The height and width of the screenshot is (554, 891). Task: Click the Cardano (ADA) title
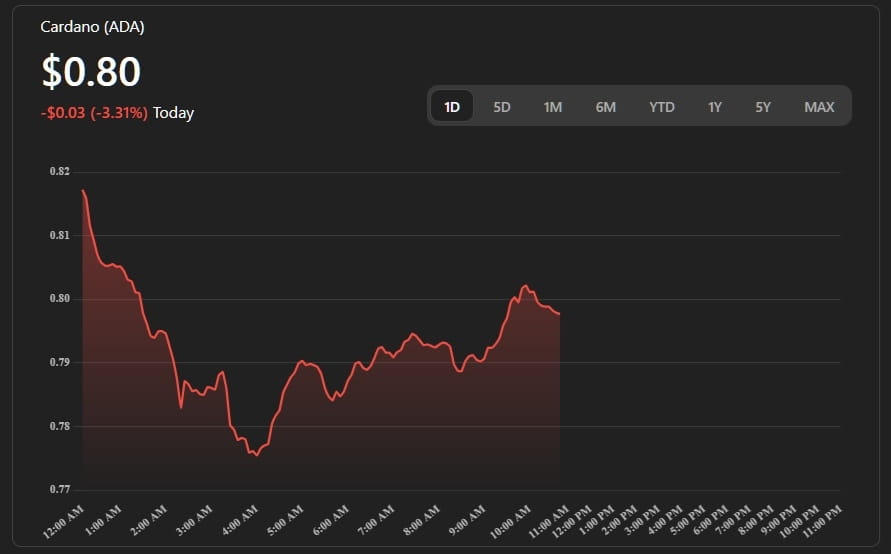(x=92, y=27)
